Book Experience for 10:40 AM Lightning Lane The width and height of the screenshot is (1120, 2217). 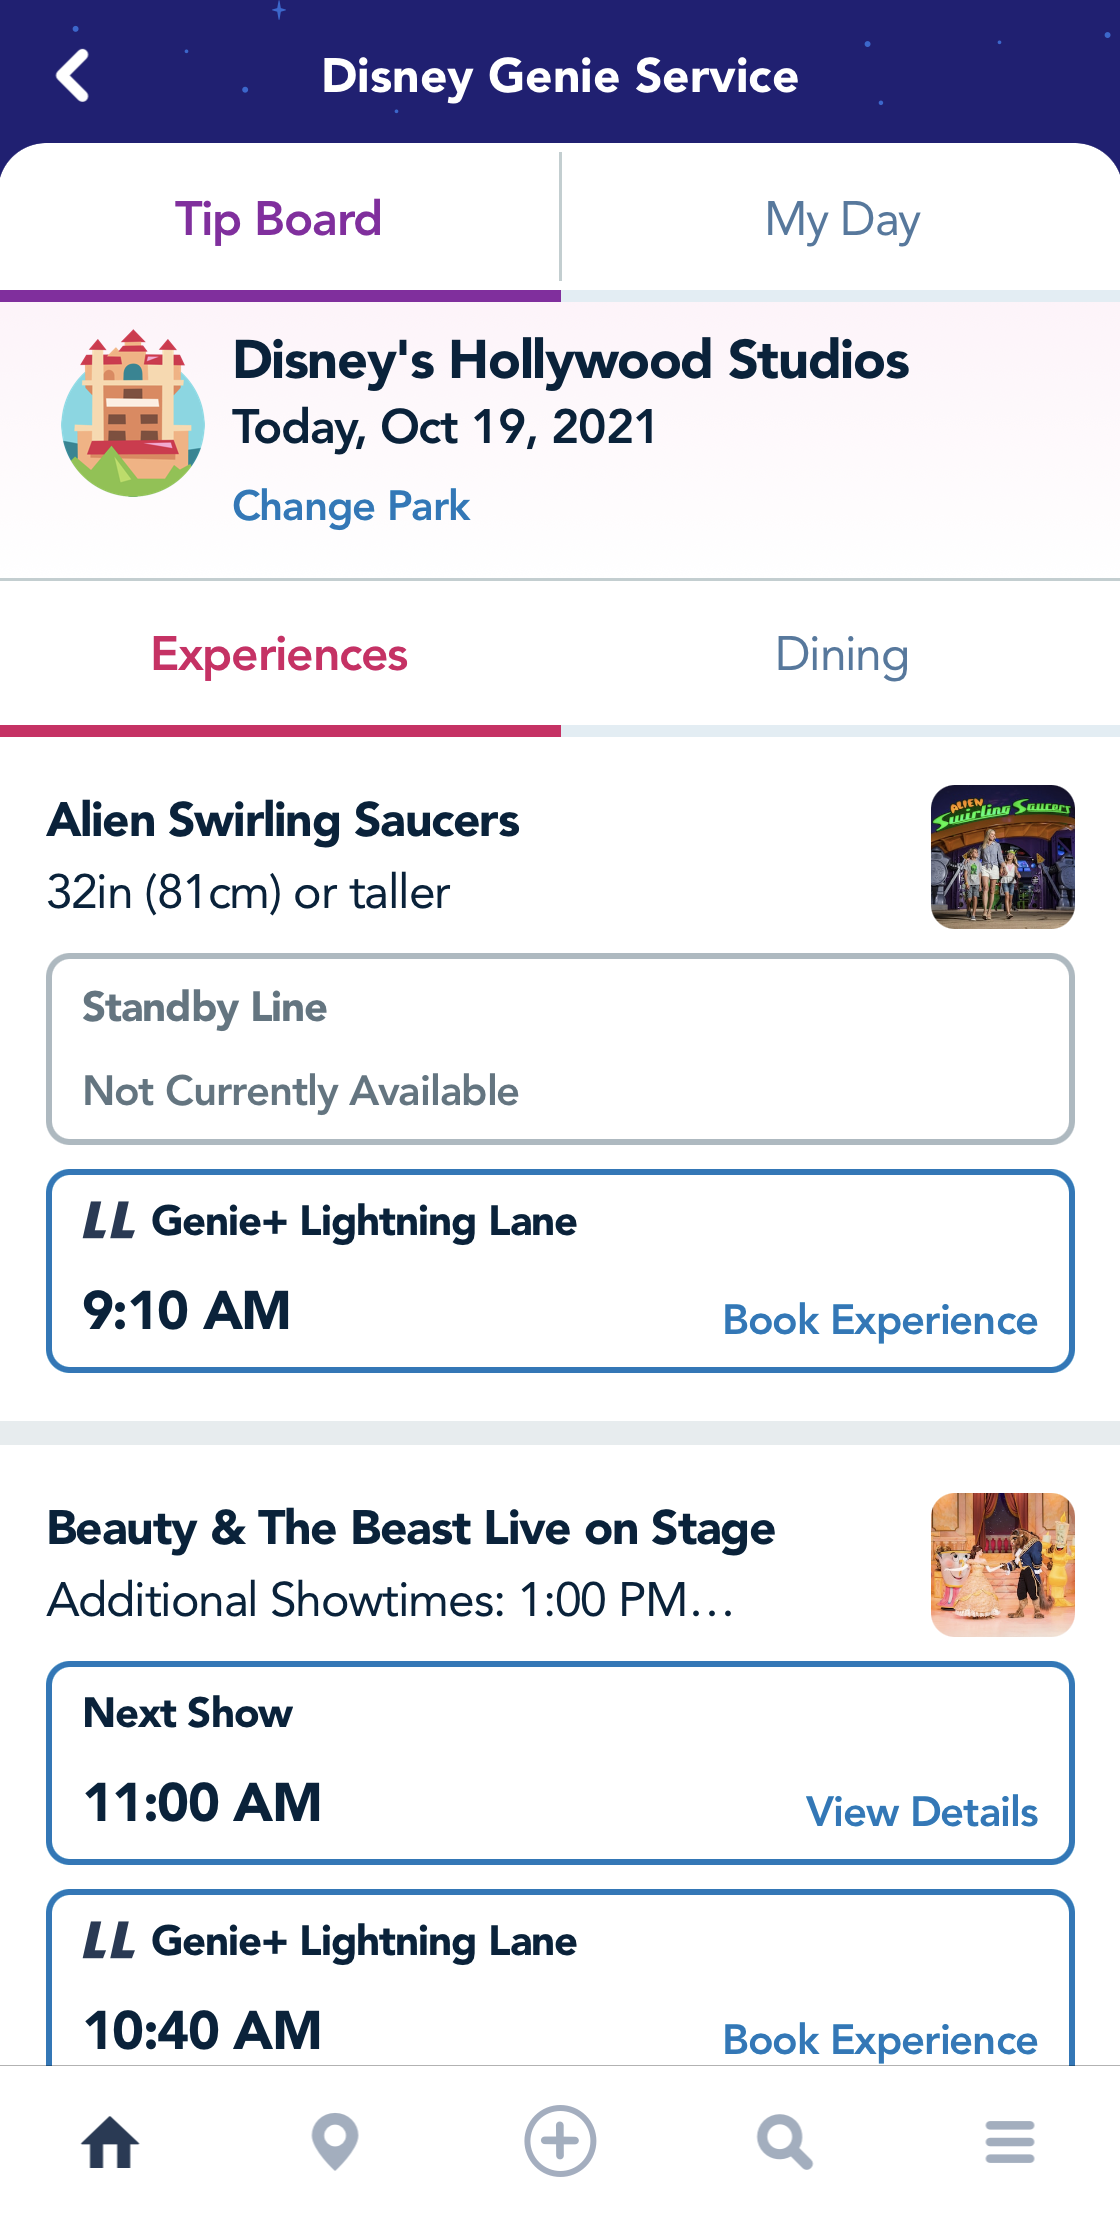coord(880,2040)
